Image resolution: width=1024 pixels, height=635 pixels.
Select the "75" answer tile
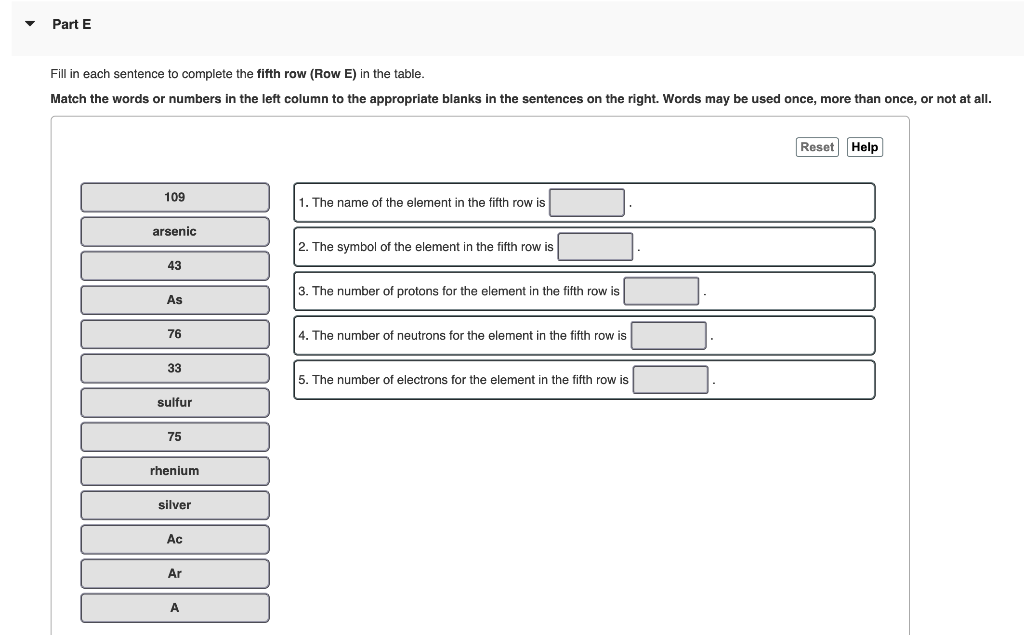(174, 436)
